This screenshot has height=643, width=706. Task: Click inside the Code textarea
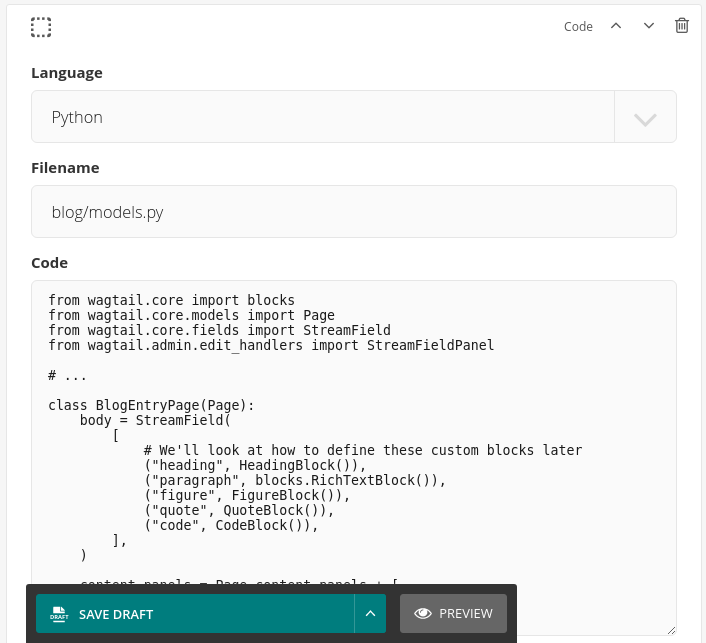click(354, 458)
